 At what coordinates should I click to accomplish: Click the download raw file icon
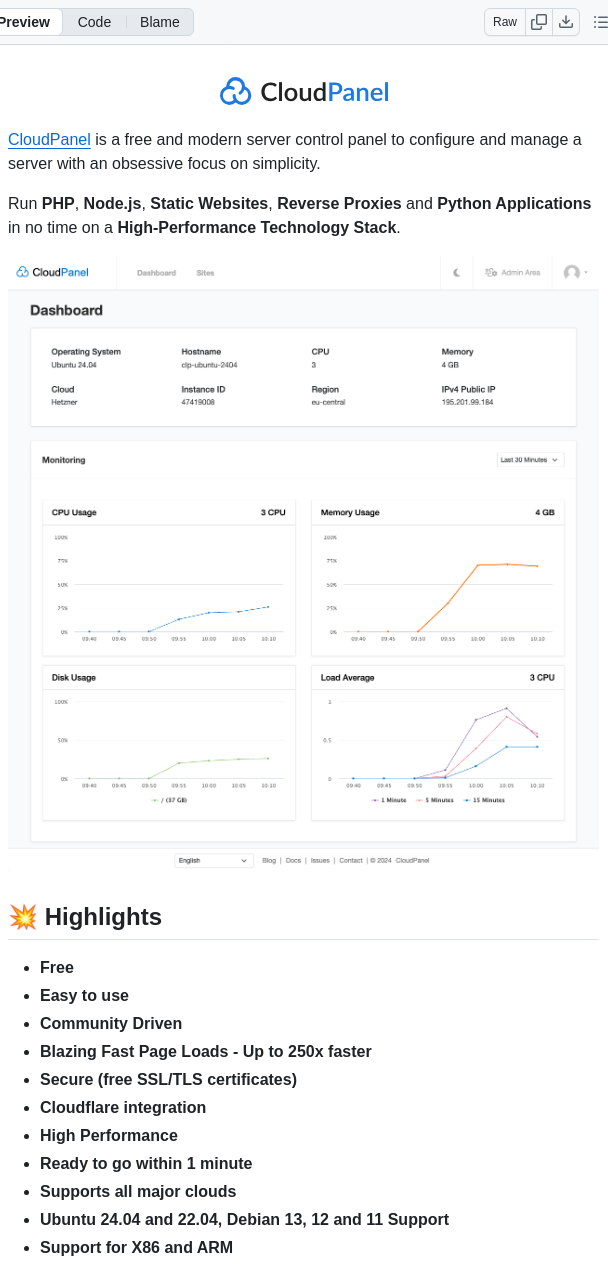[x=568, y=21]
